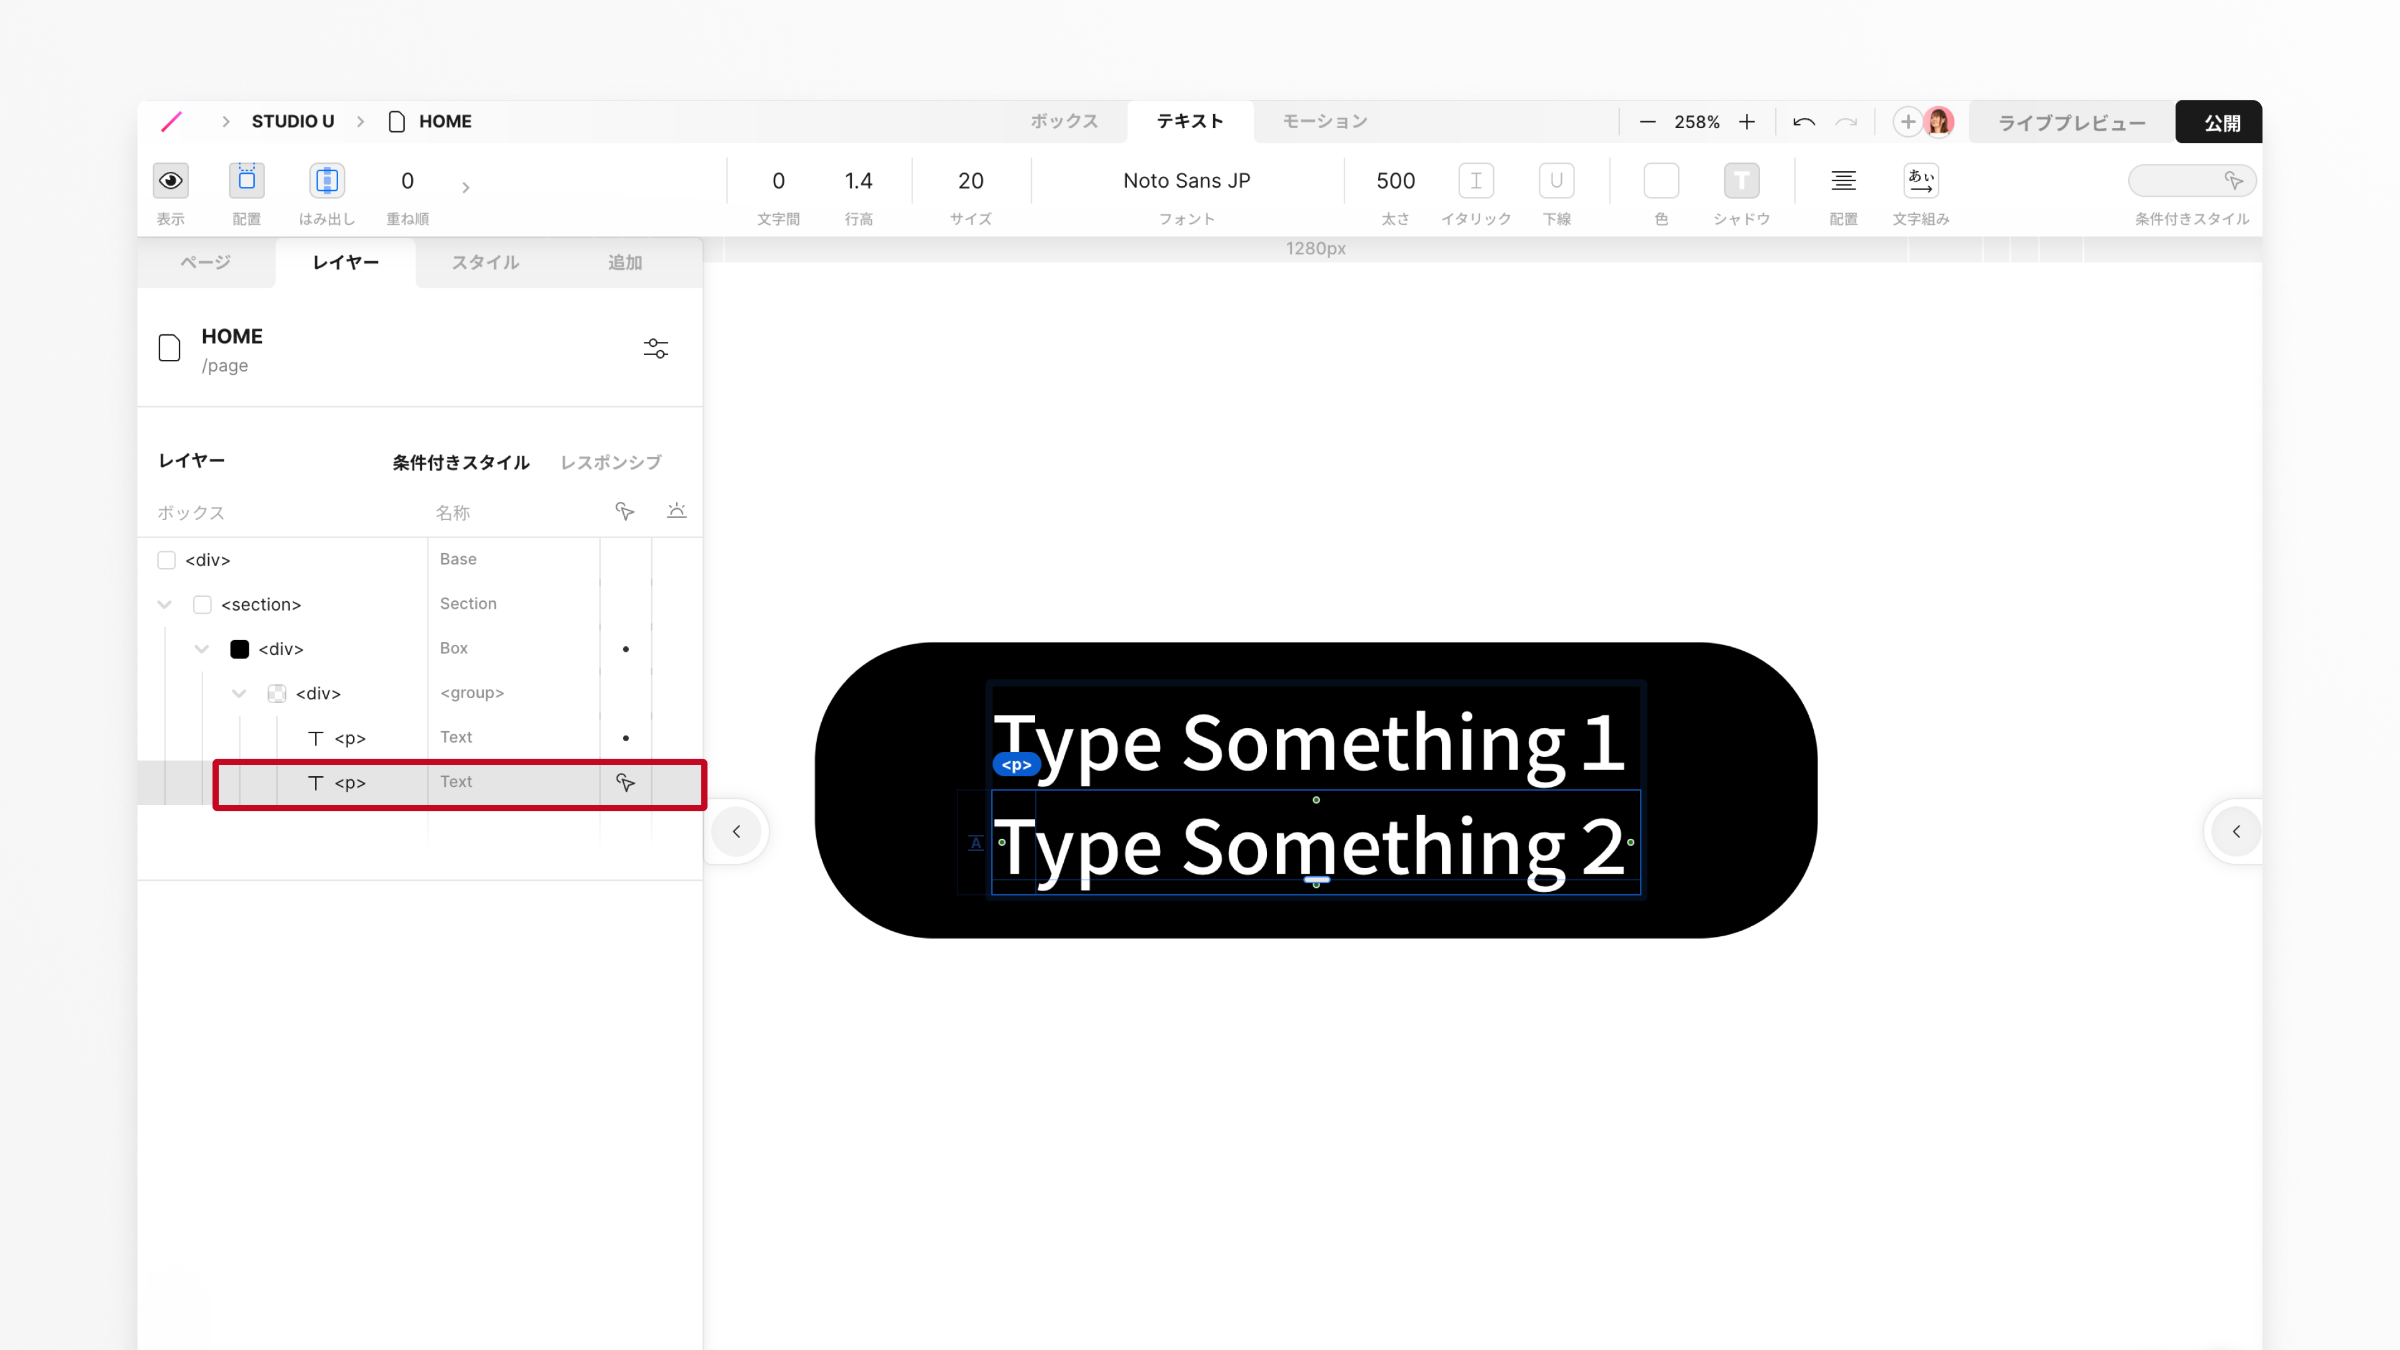Zoom in with the plus button

pos(1746,122)
